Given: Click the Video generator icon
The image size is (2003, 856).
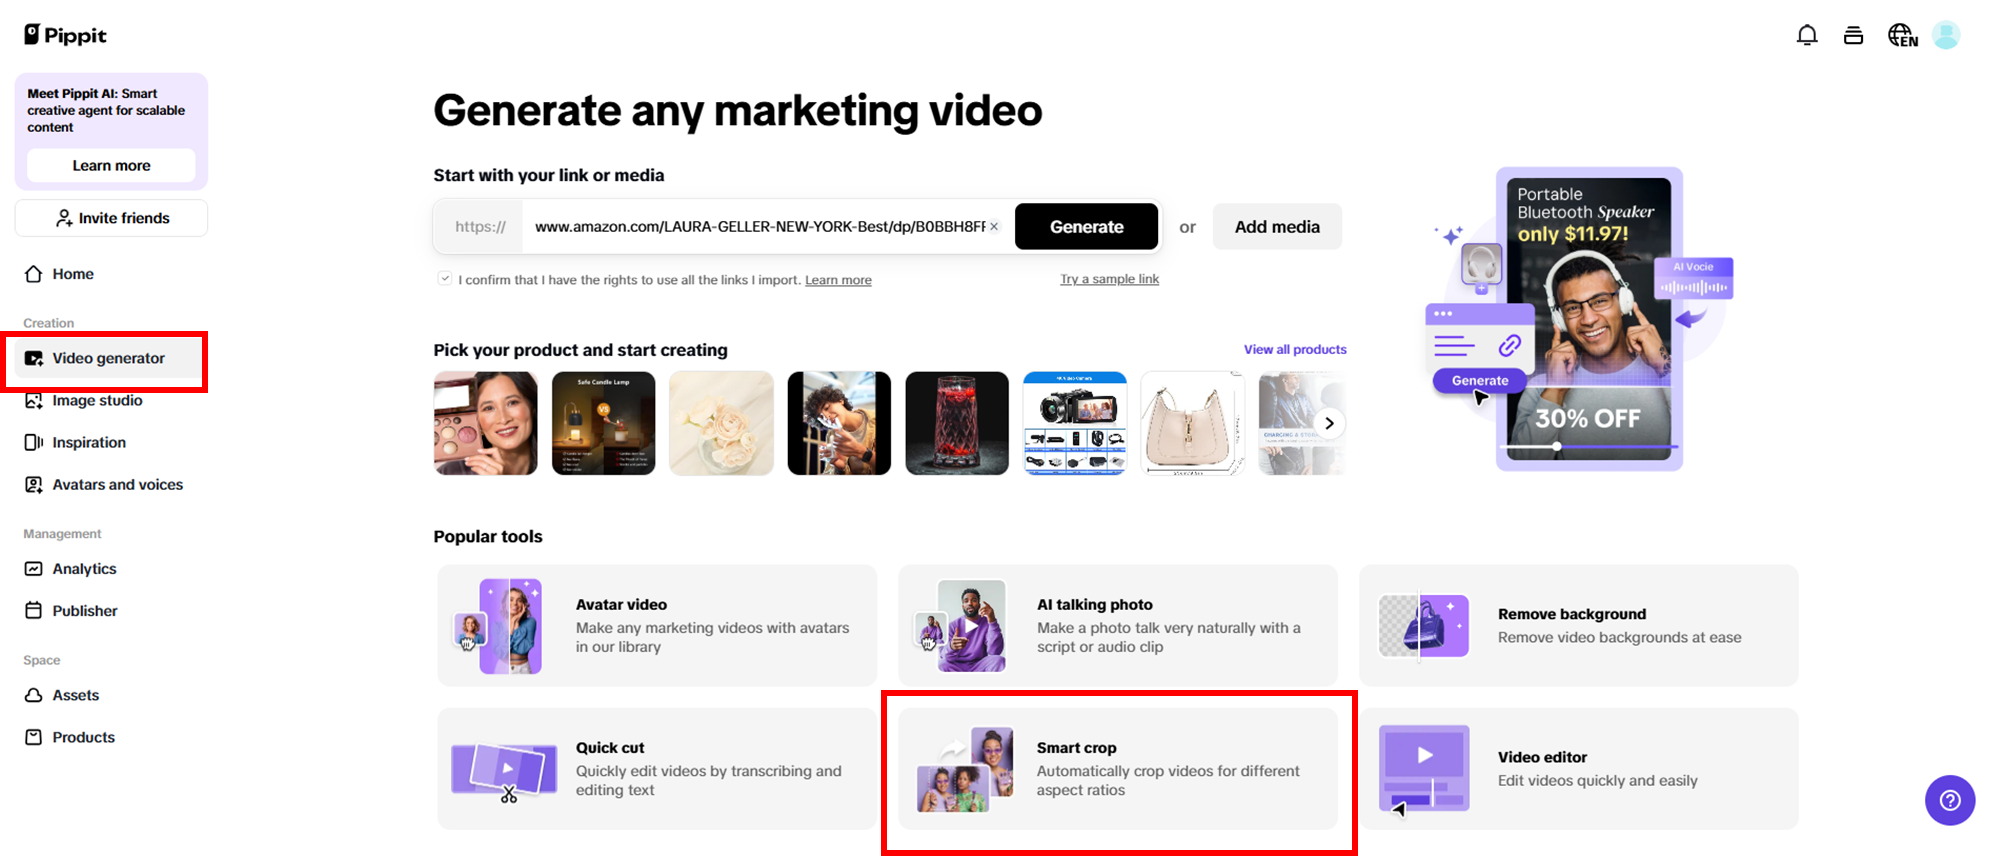Looking at the screenshot, I should coord(34,358).
